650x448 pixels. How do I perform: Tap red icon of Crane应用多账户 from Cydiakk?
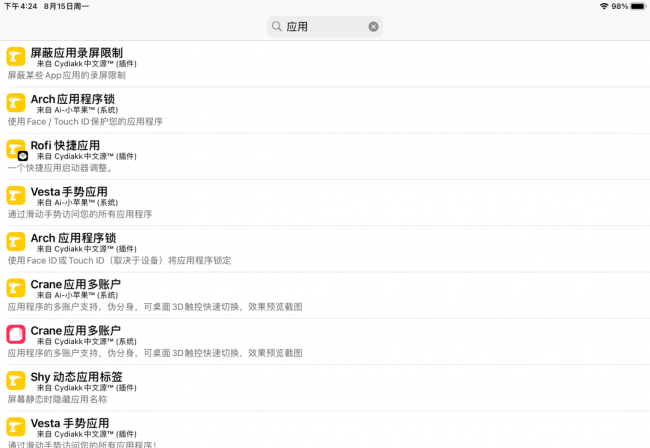pyautogui.click(x=16, y=334)
